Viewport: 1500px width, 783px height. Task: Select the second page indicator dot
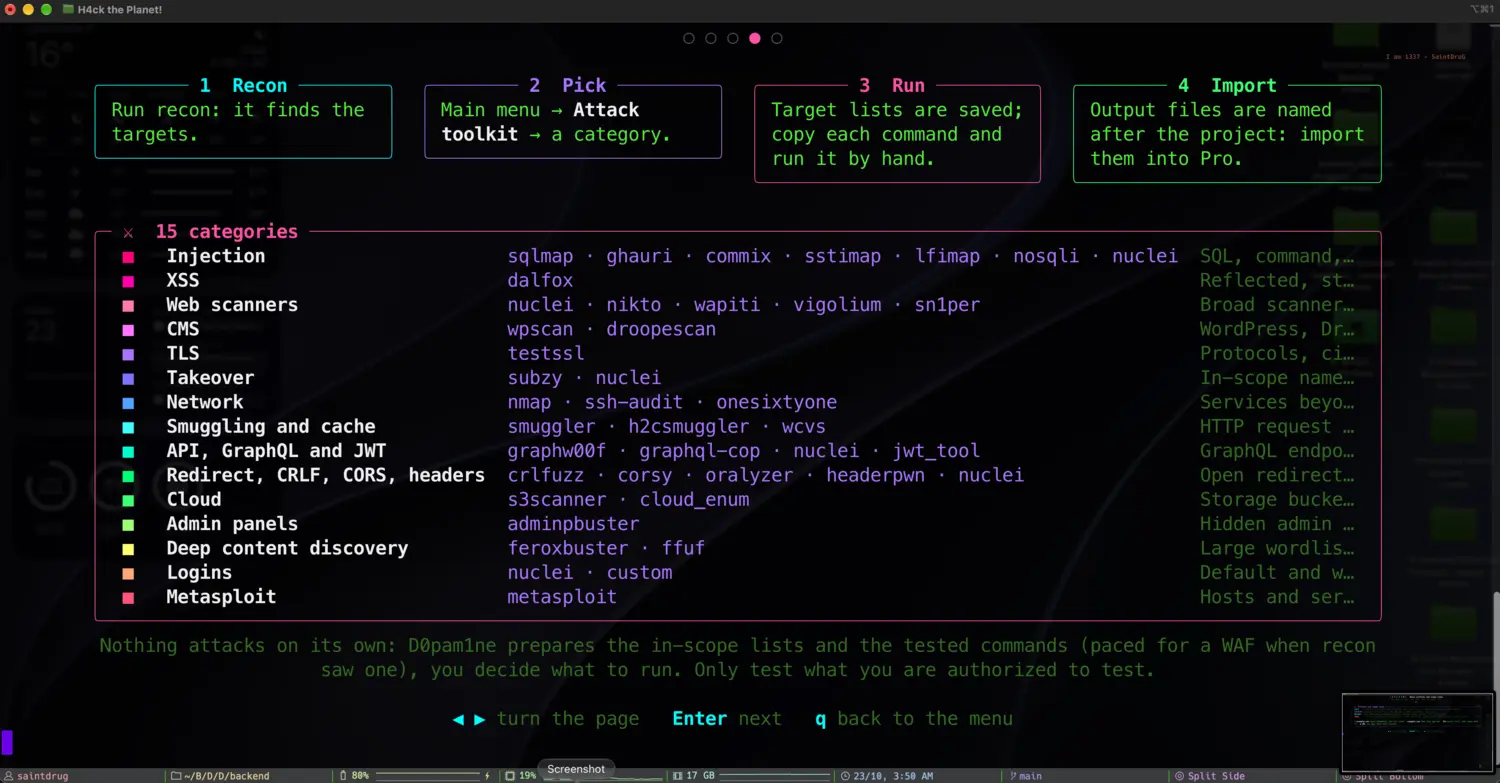coord(711,38)
